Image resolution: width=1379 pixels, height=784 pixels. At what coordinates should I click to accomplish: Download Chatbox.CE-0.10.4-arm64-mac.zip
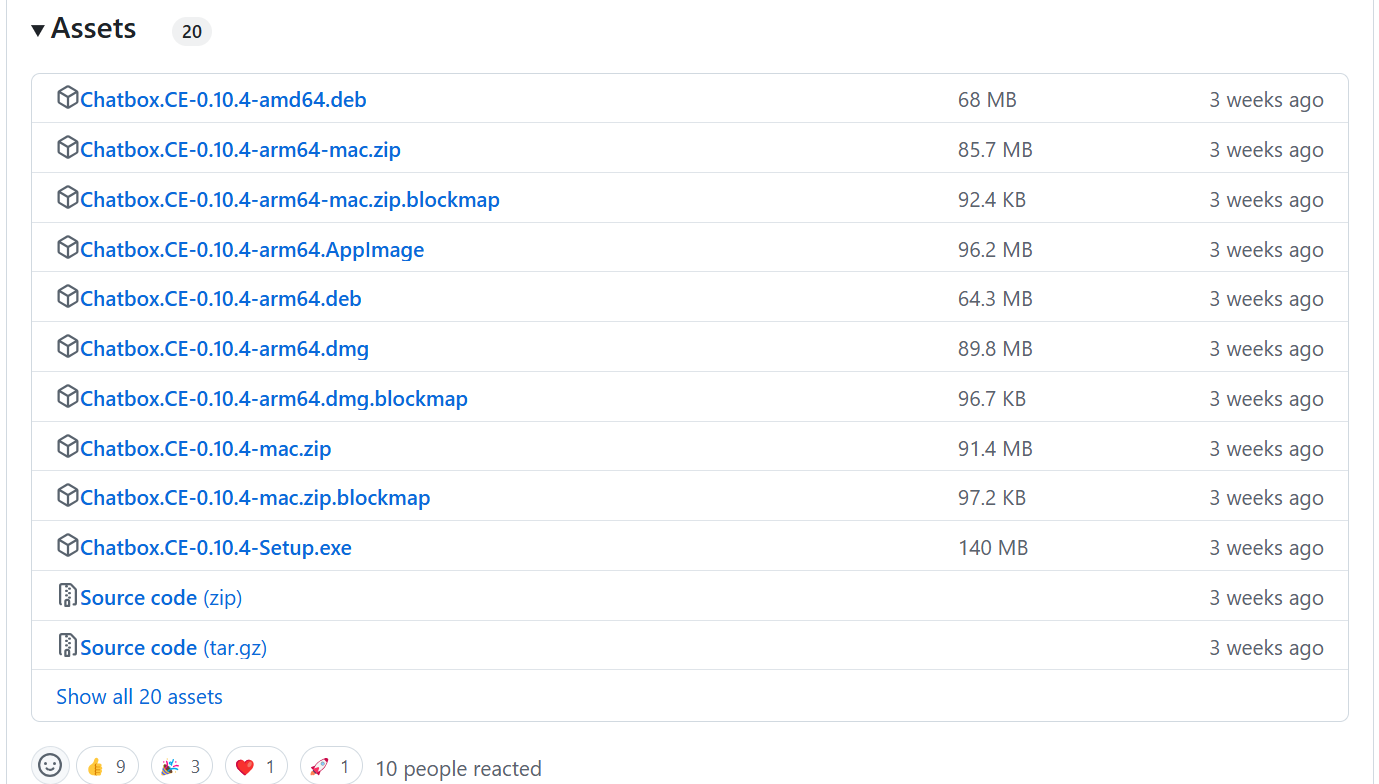tap(240, 150)
